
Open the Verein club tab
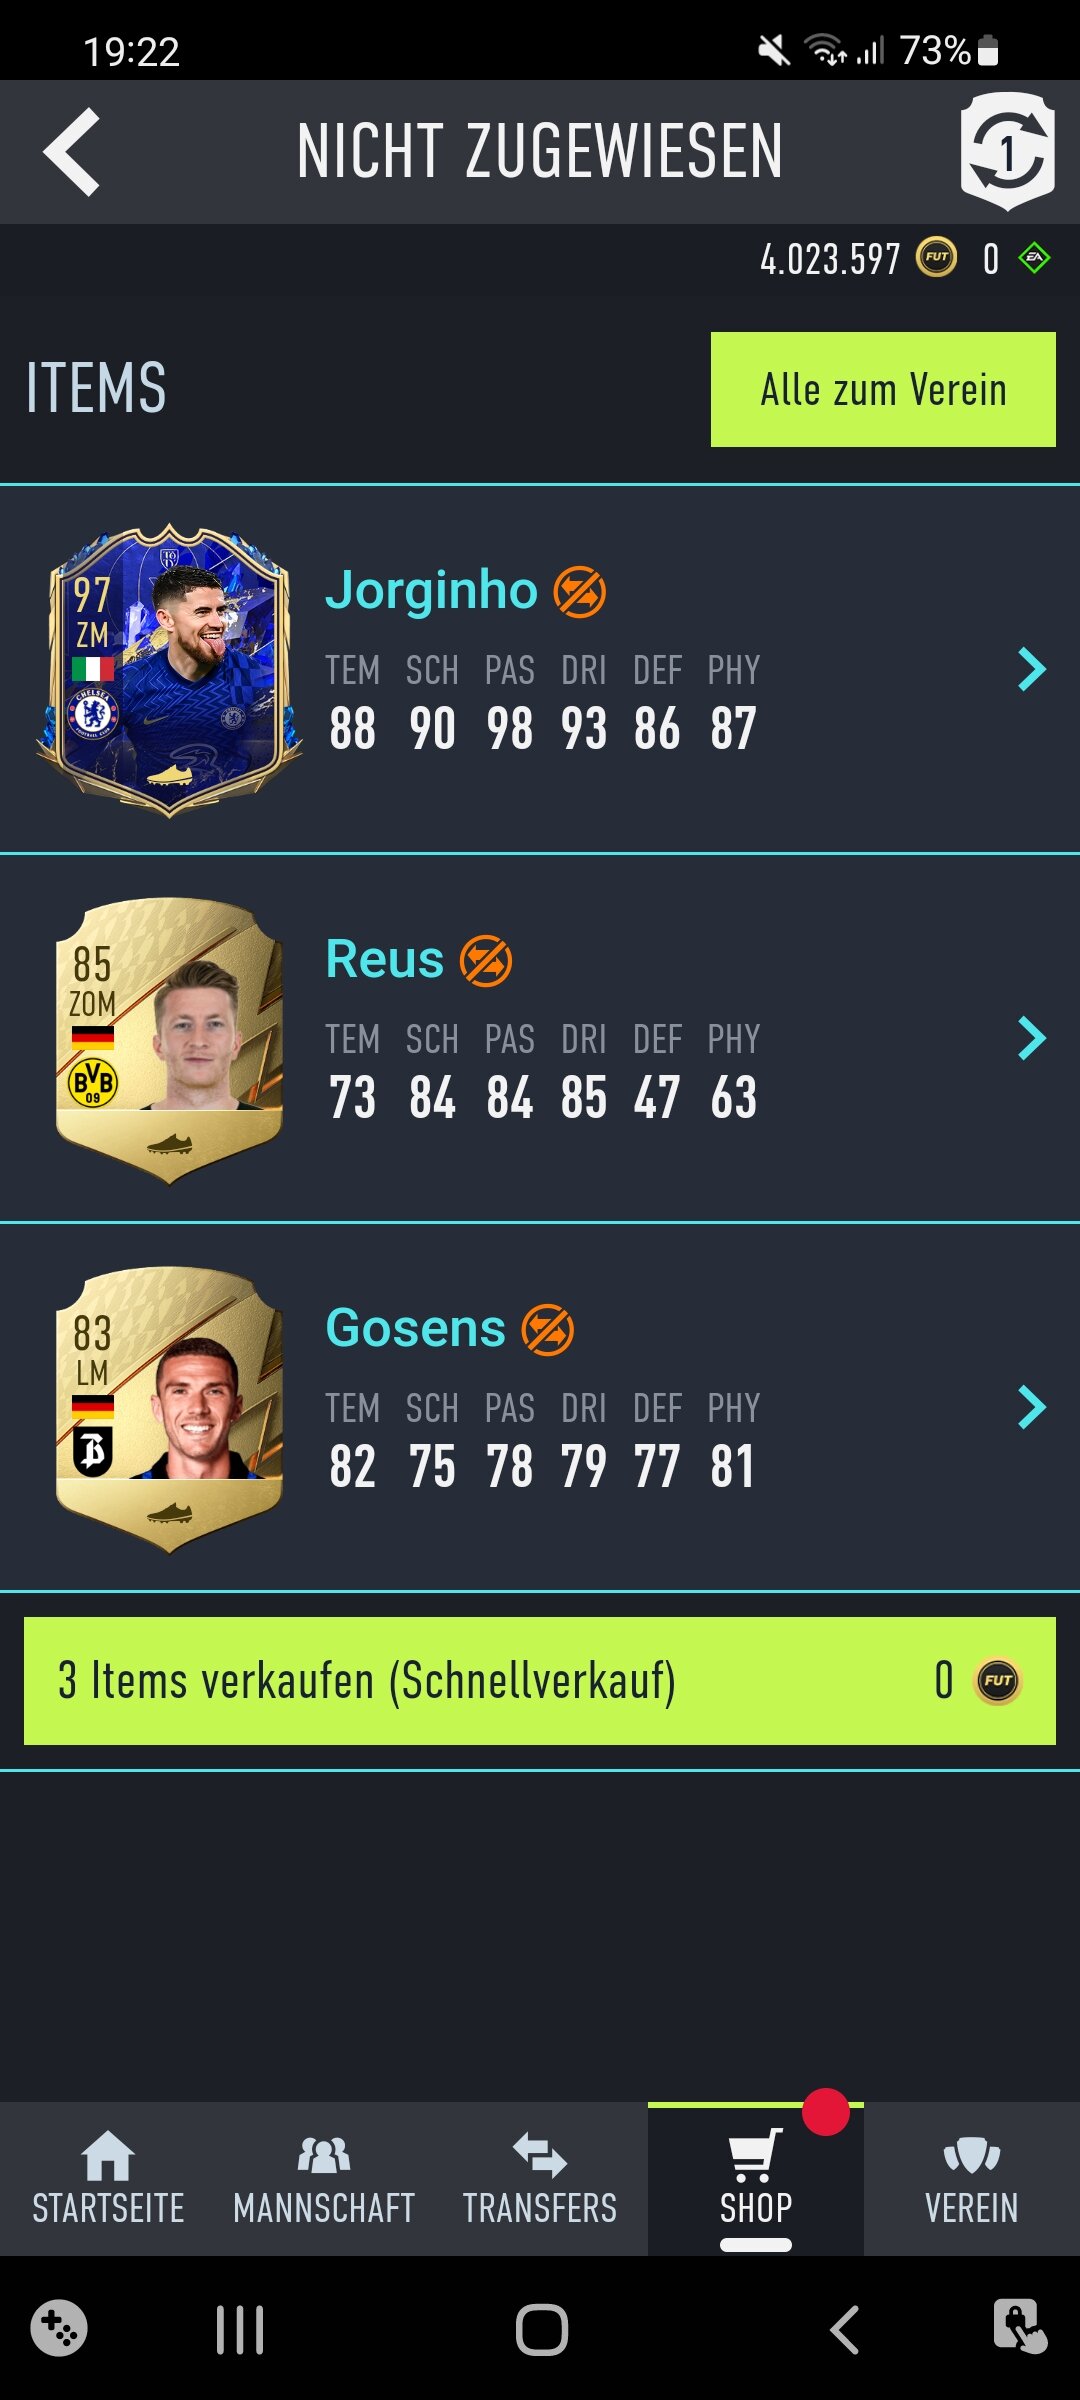[x=972, y=2179]
